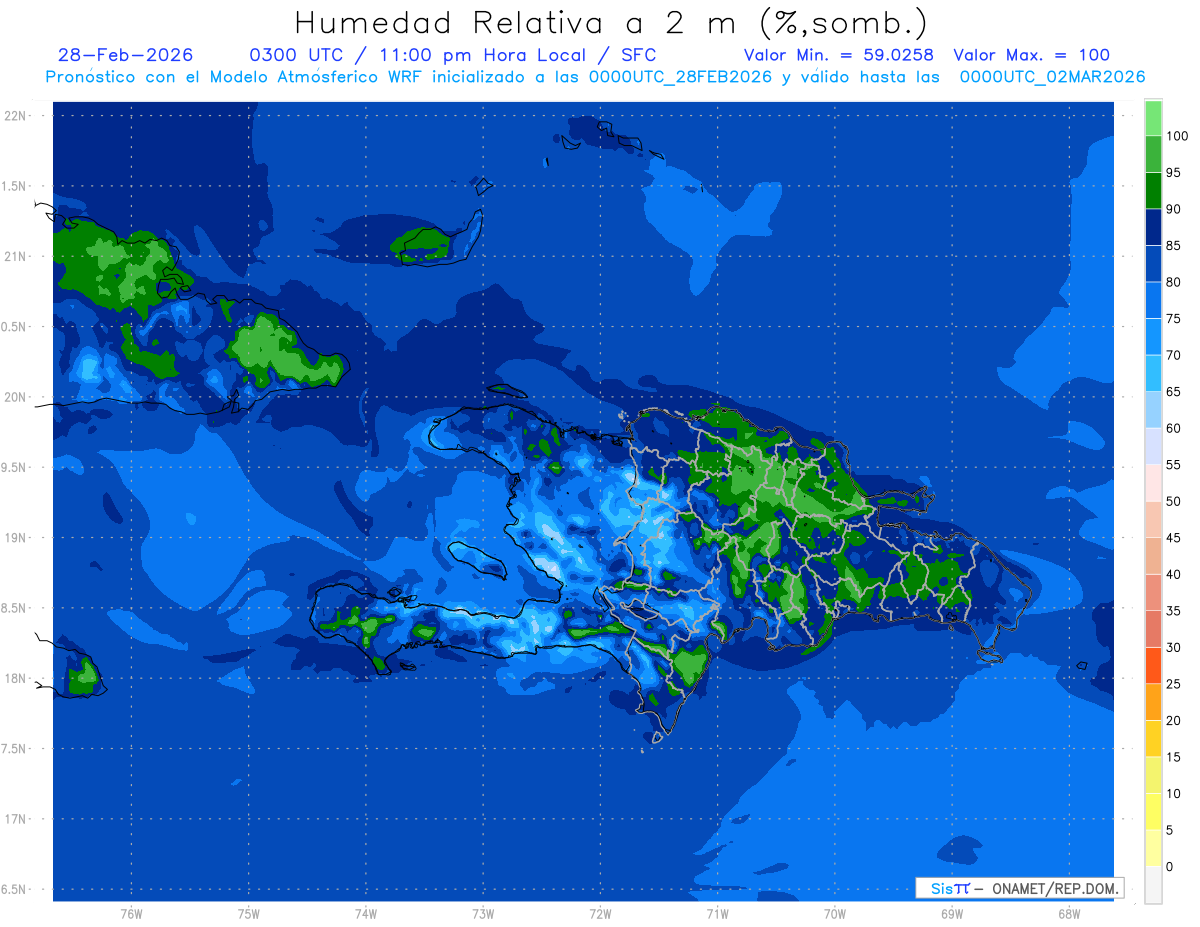Viewport: 1200px width, 927px height.
Task: Click the legend scale value '95'
Action: click(x=1173, y=172)
